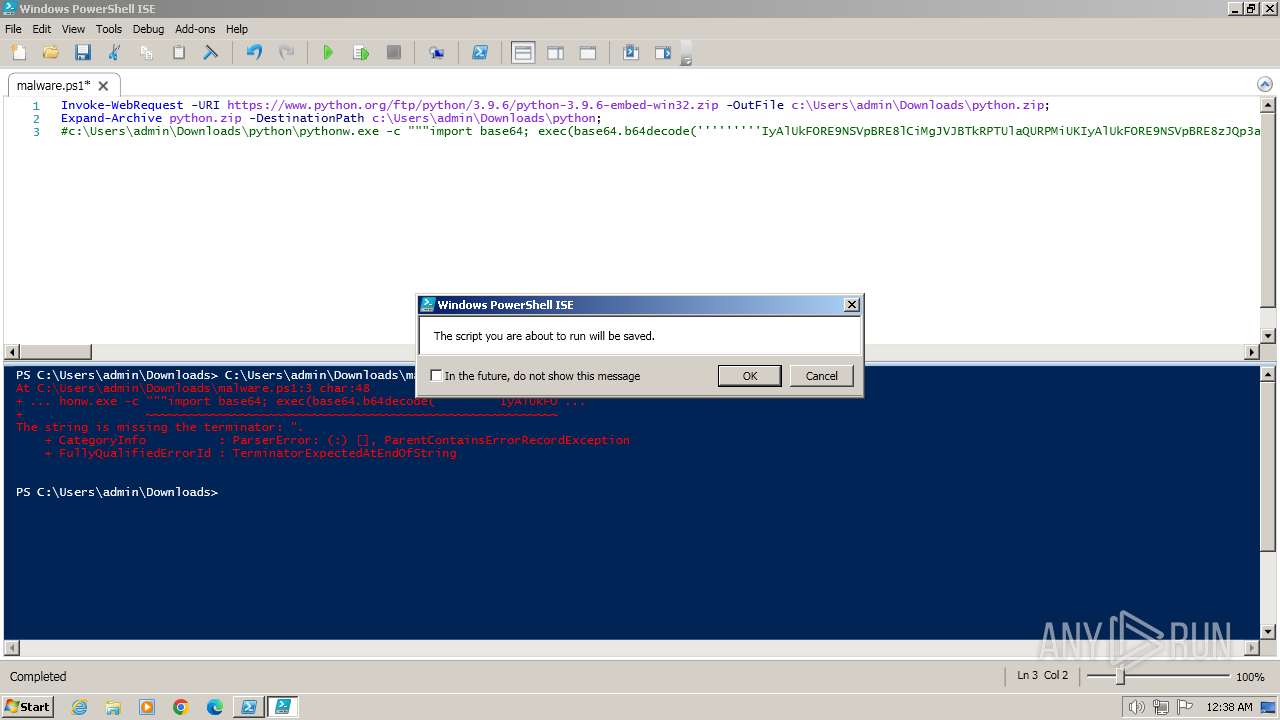Close the save prompt dialog

click(852, 305)
